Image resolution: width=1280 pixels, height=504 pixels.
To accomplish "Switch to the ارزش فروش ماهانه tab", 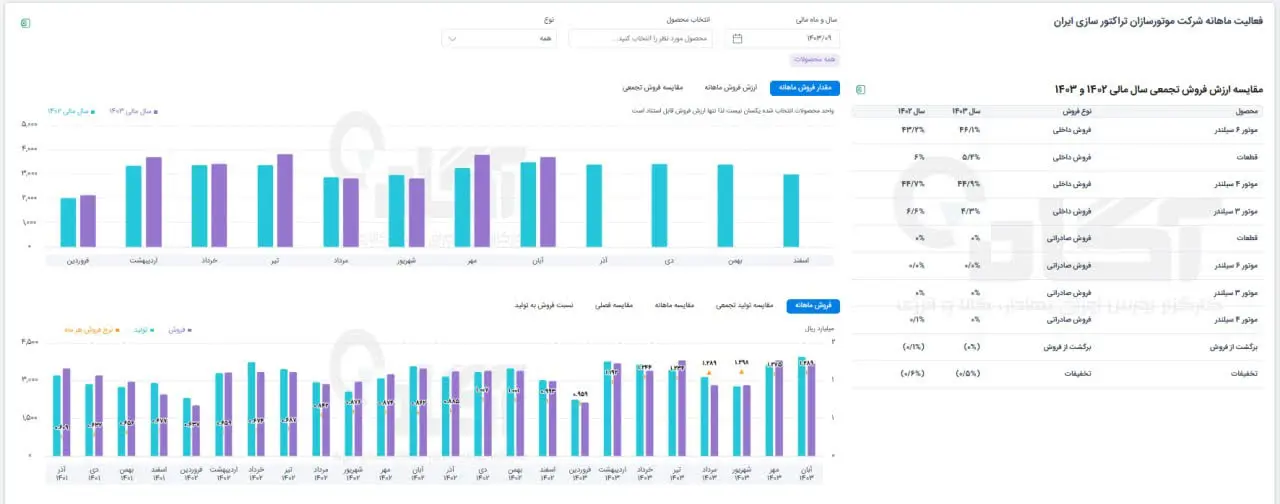I will [x=729, y=88].
